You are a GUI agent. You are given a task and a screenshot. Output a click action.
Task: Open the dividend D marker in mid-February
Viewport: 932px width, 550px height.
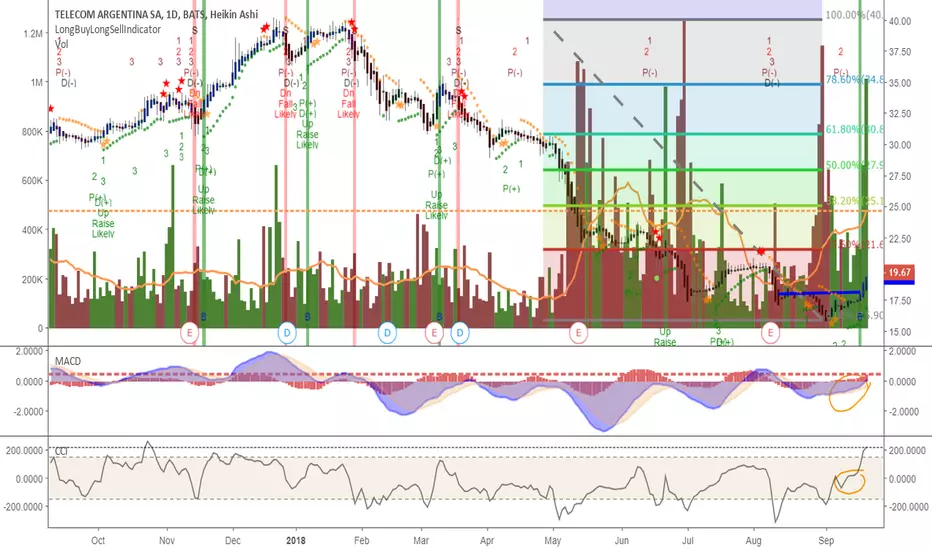388,332
